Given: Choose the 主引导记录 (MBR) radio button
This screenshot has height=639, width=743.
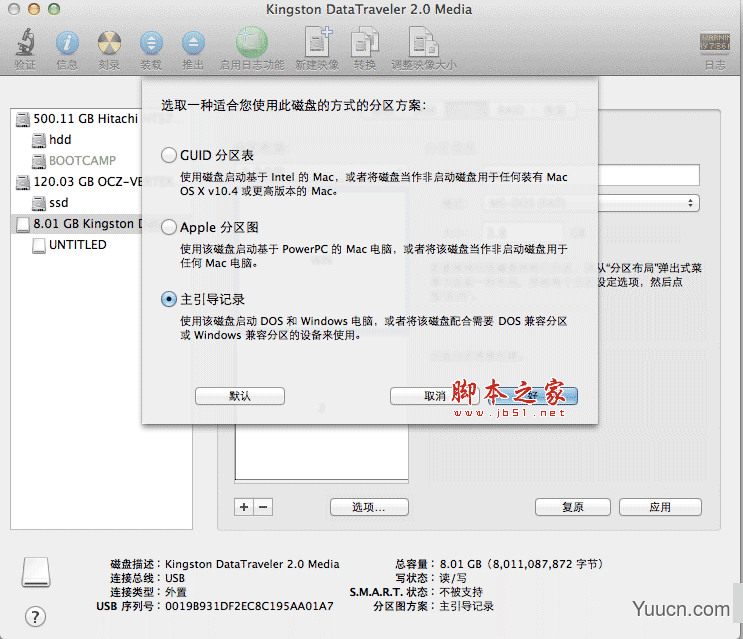Looking at the screenshot, I should [x=169, y=299].
